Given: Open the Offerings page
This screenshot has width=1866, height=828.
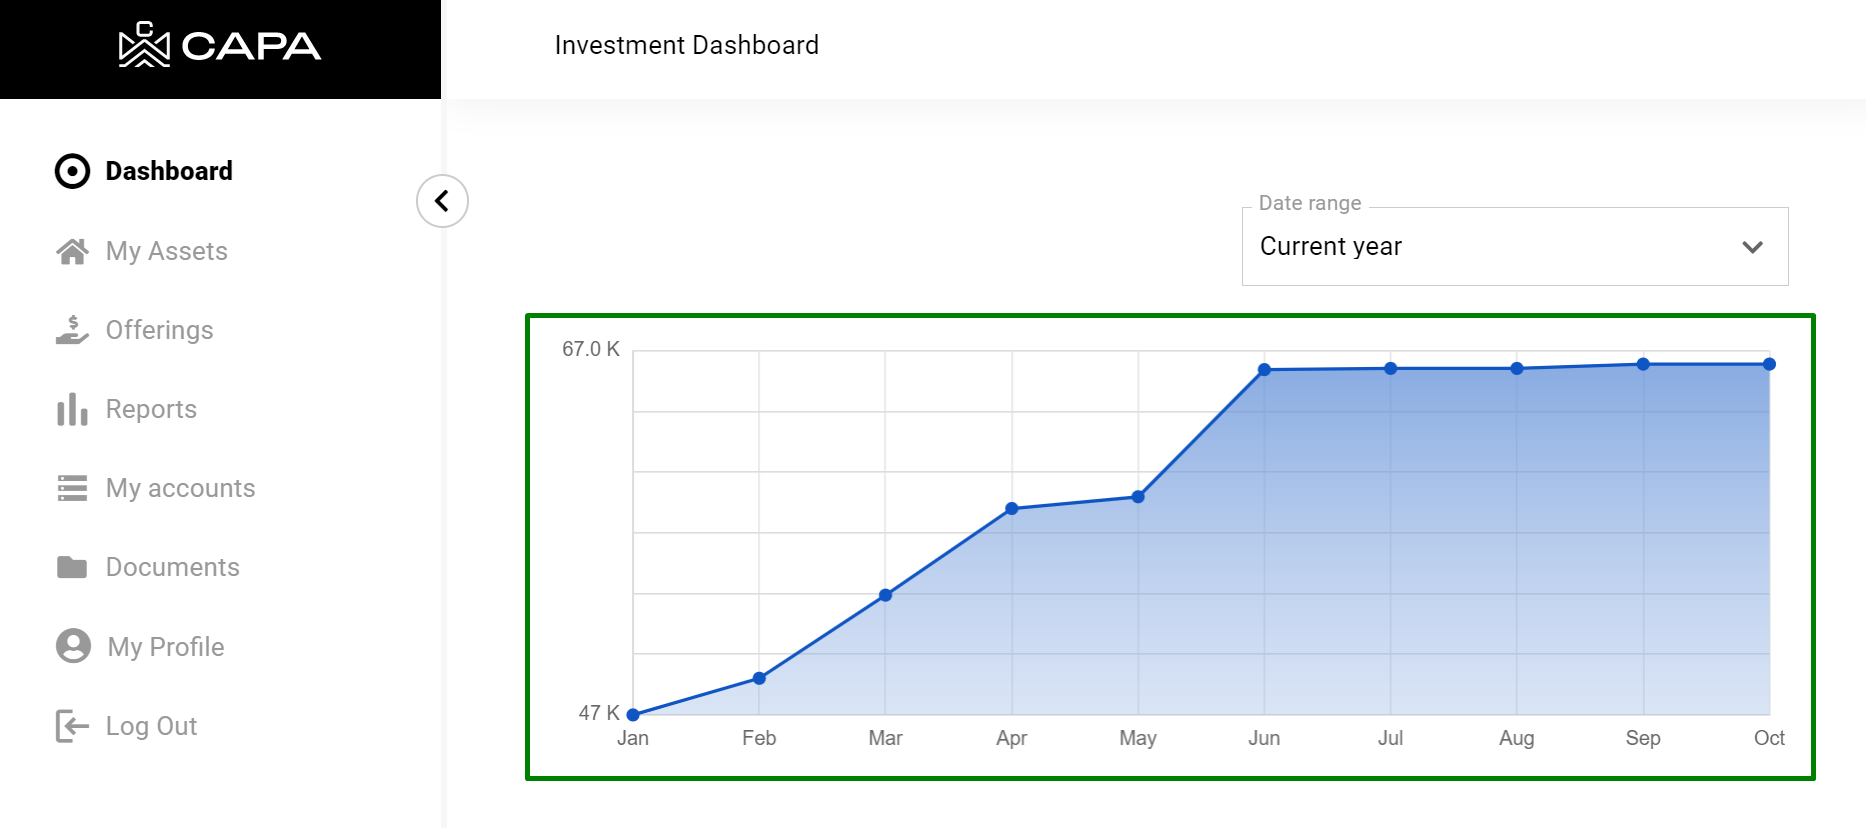Looking at the screenshot, I should click(160, 330).
